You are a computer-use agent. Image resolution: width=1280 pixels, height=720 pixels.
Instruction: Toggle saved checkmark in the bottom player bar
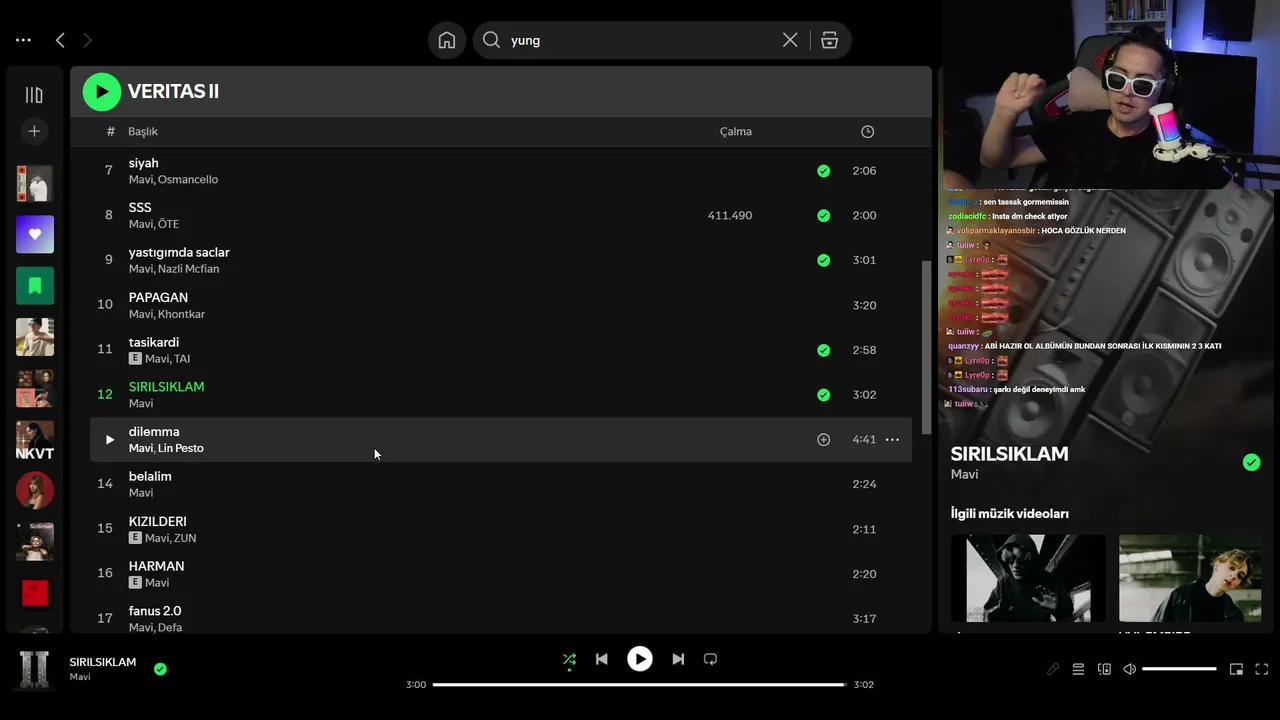[160, 669]
